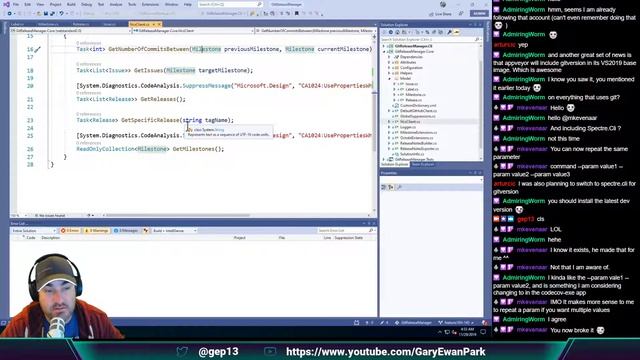
Task: Select OctokitExtensions.cs in Solution Explorer
Action: point(417,138)
